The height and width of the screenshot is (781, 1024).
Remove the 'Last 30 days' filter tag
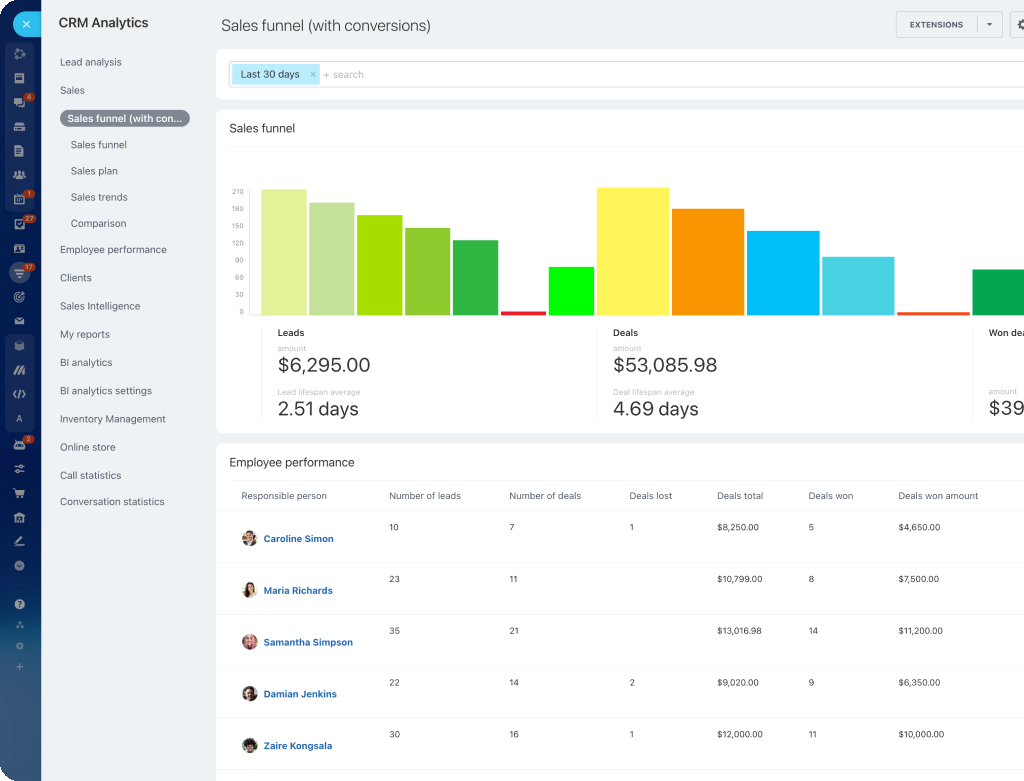(x=312, y=75)
